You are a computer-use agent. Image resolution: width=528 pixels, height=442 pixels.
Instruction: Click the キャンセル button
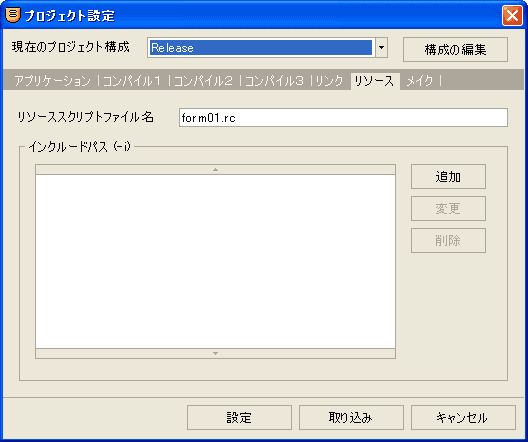(463, 417)
